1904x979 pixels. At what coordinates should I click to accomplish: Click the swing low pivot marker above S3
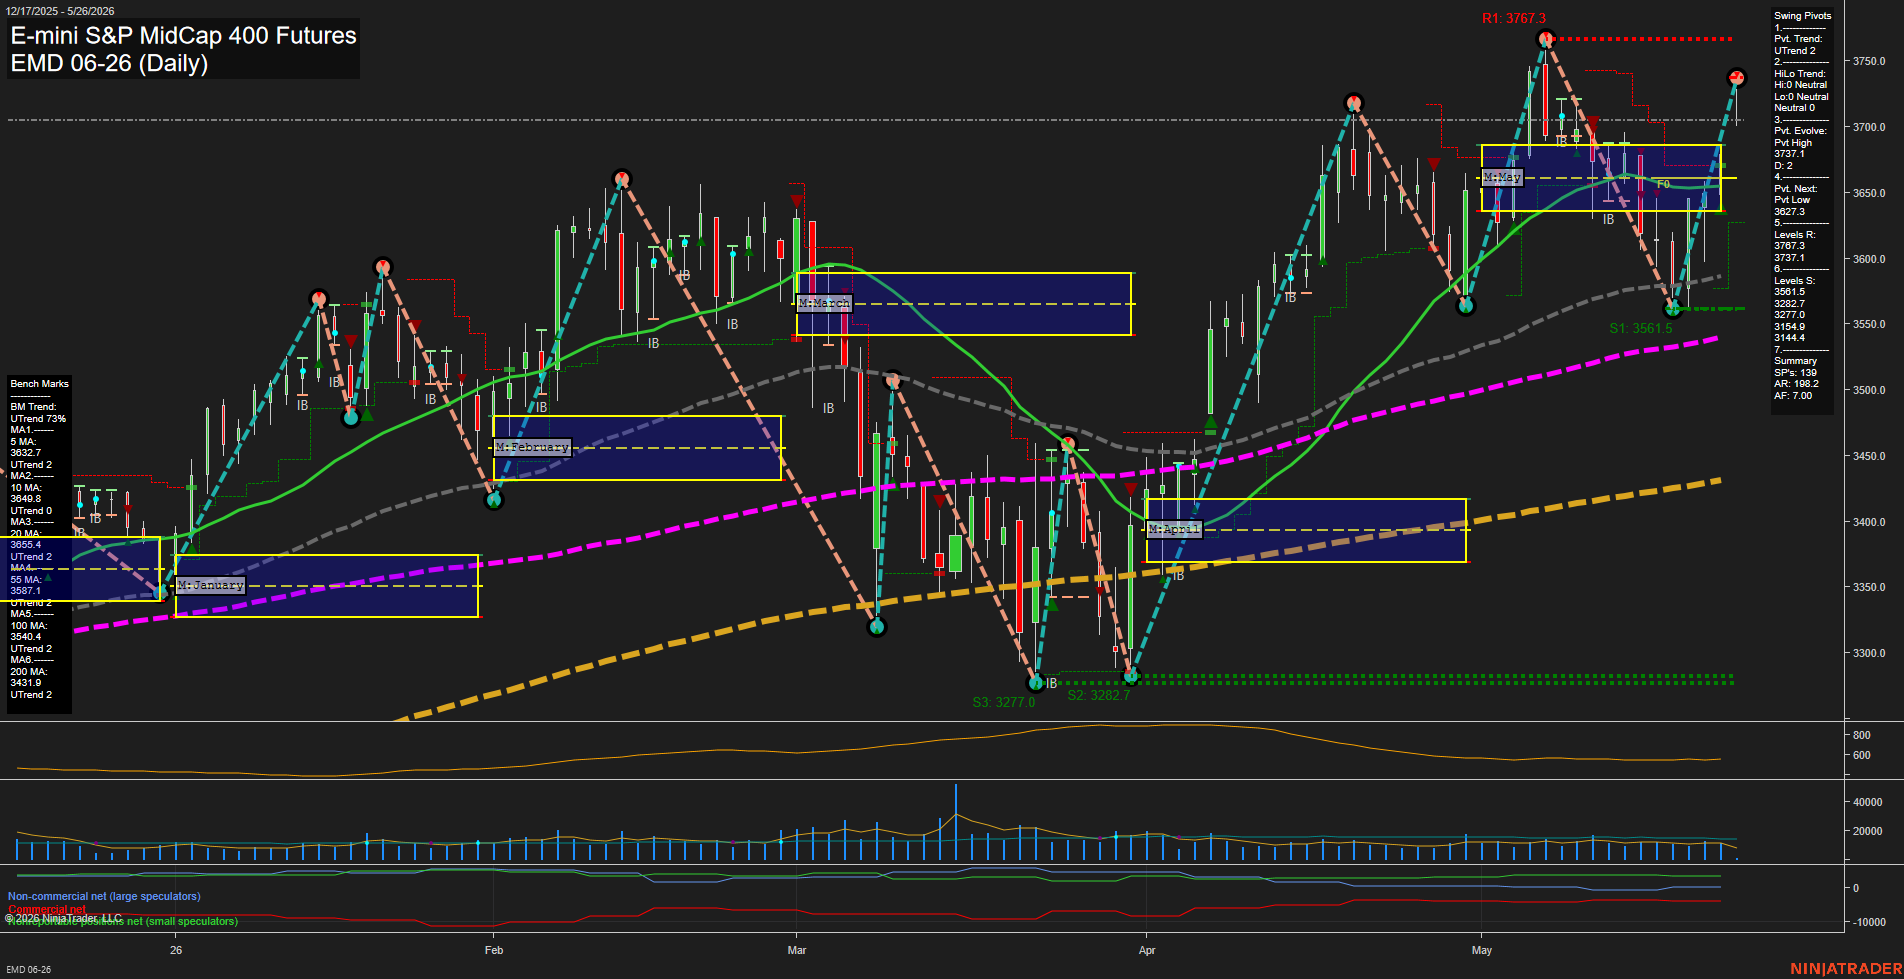(1037, 683)
